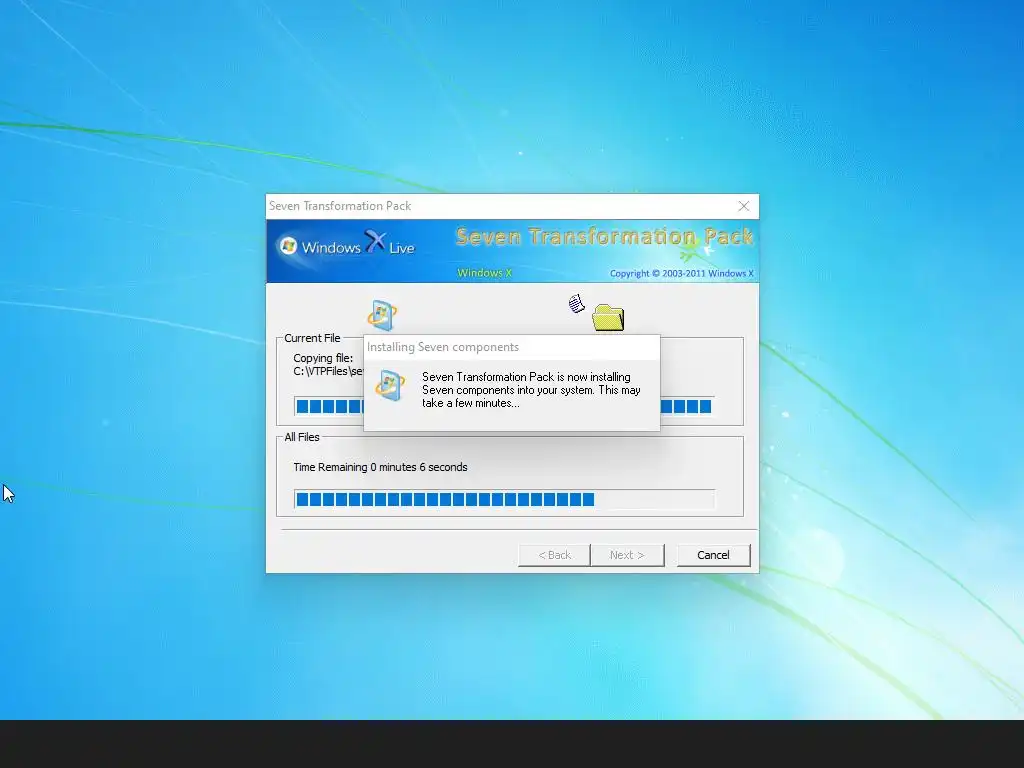
Task: Close the Seven Transformation Pack window
Action: point(743,206)
